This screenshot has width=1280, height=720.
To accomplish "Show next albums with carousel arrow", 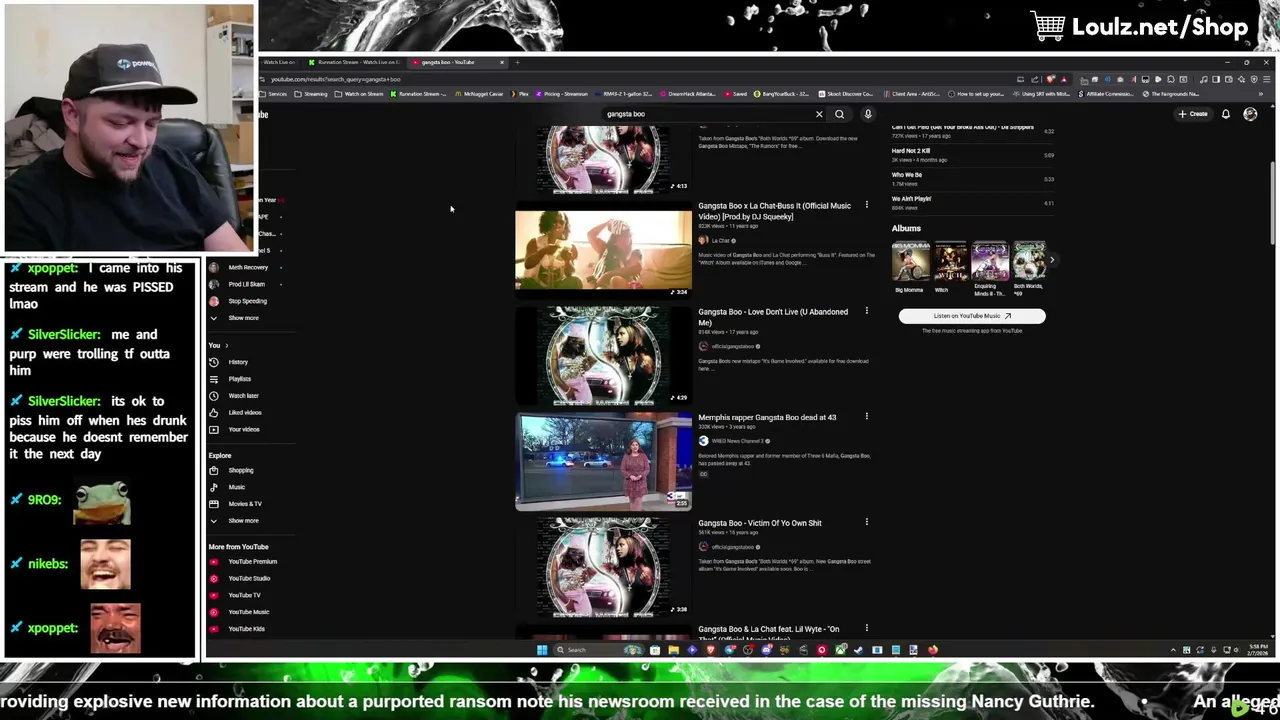I will coord(1051,260).
